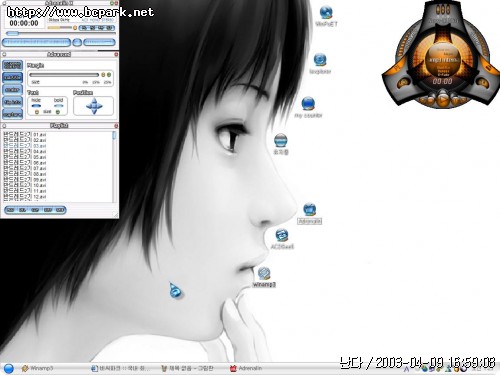Viewport: 500px width, 375px height.
Task: Click the ADD button in the Playlist panel
Action: tap(10, 210)
